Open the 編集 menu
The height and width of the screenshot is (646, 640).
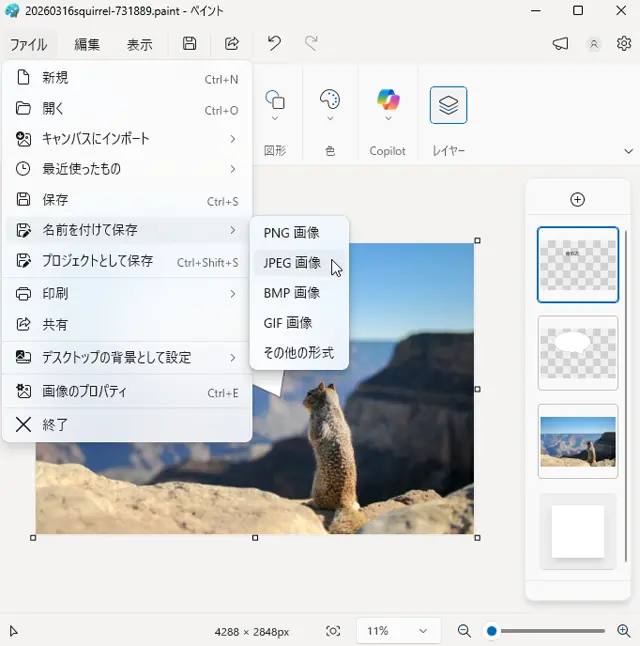point(87,44)
